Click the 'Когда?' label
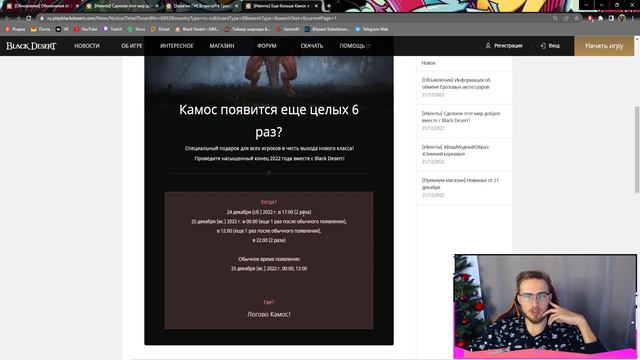 pyautogui.click(x=269, y=202)
